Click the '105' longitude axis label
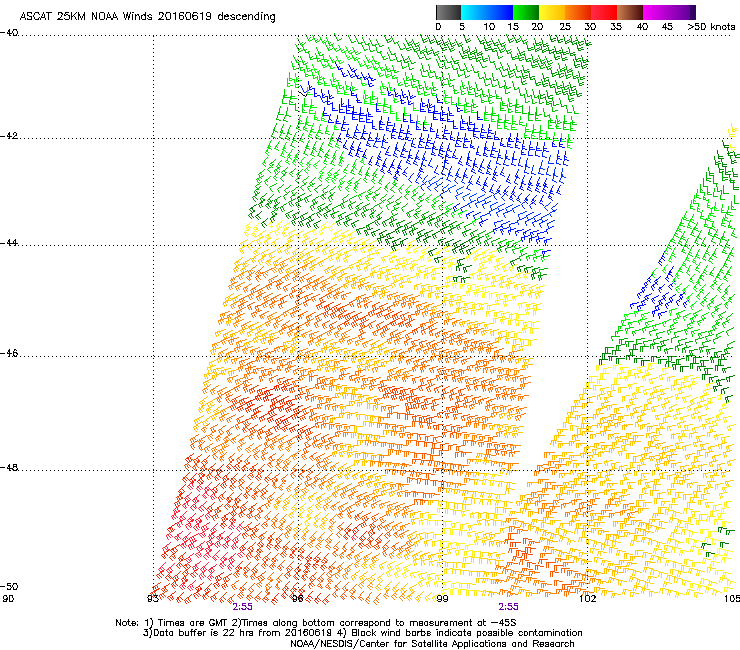The width and height of the screenshot is (740, 650). pos(732,599)
